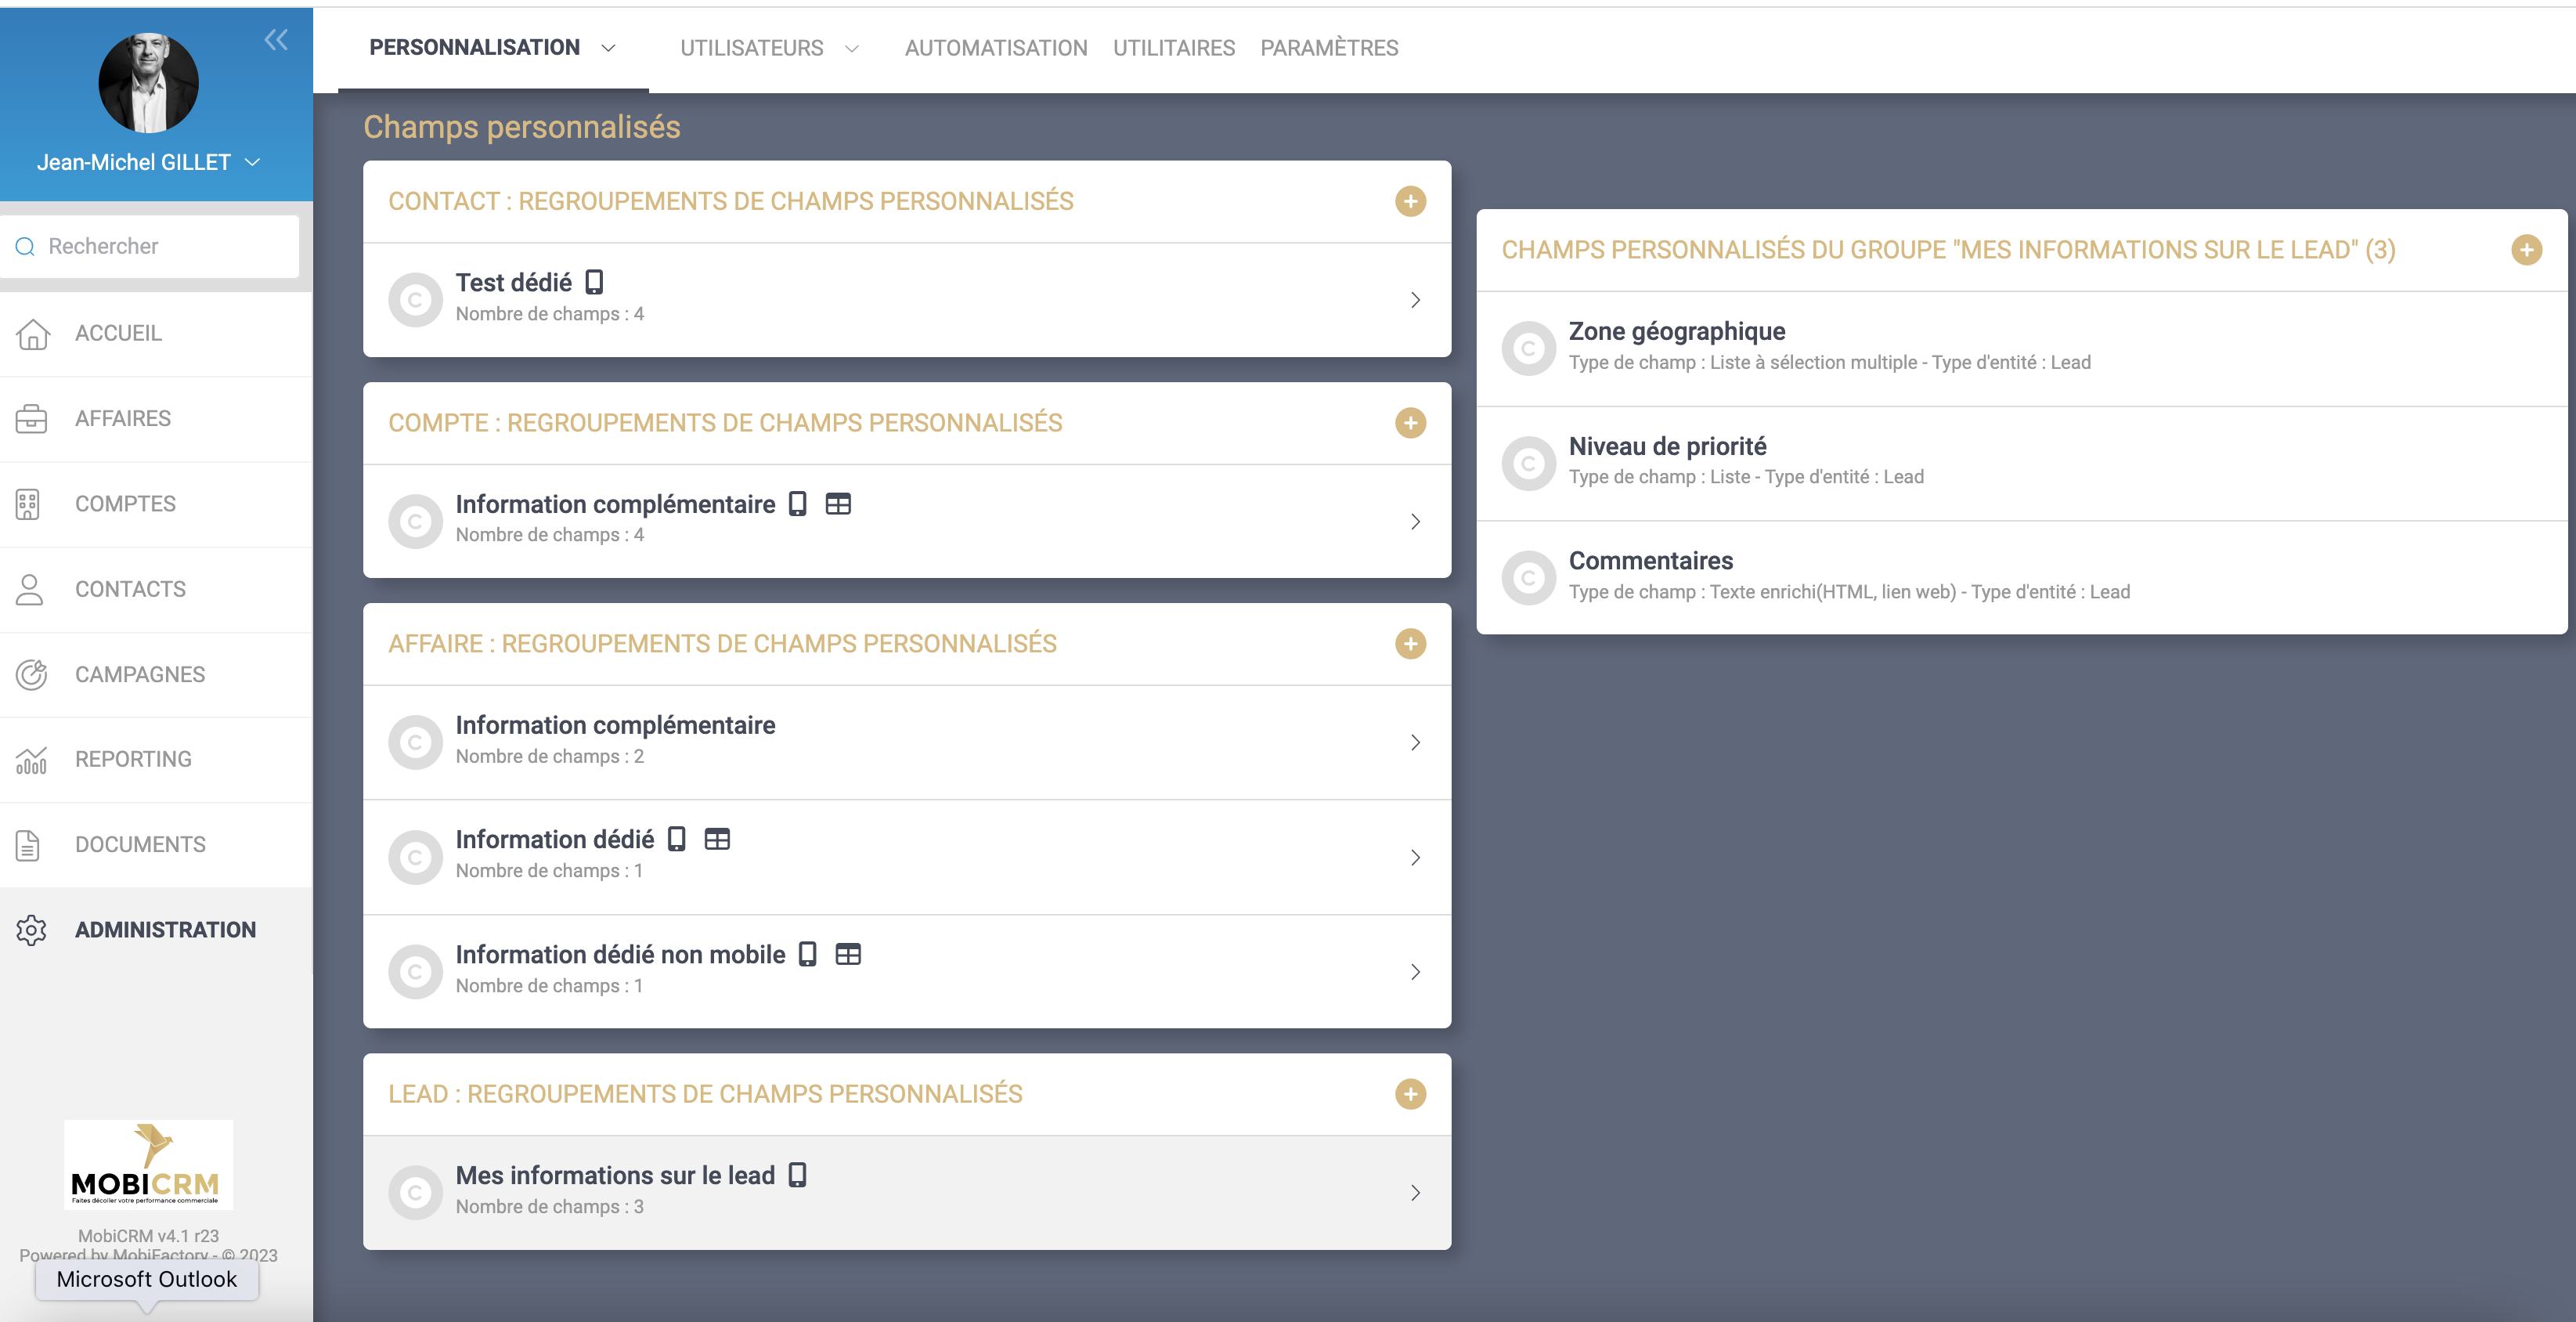Open Test dédié group via chevron
This screenshot has height=1322, width=2576.
pos(1415,300)
